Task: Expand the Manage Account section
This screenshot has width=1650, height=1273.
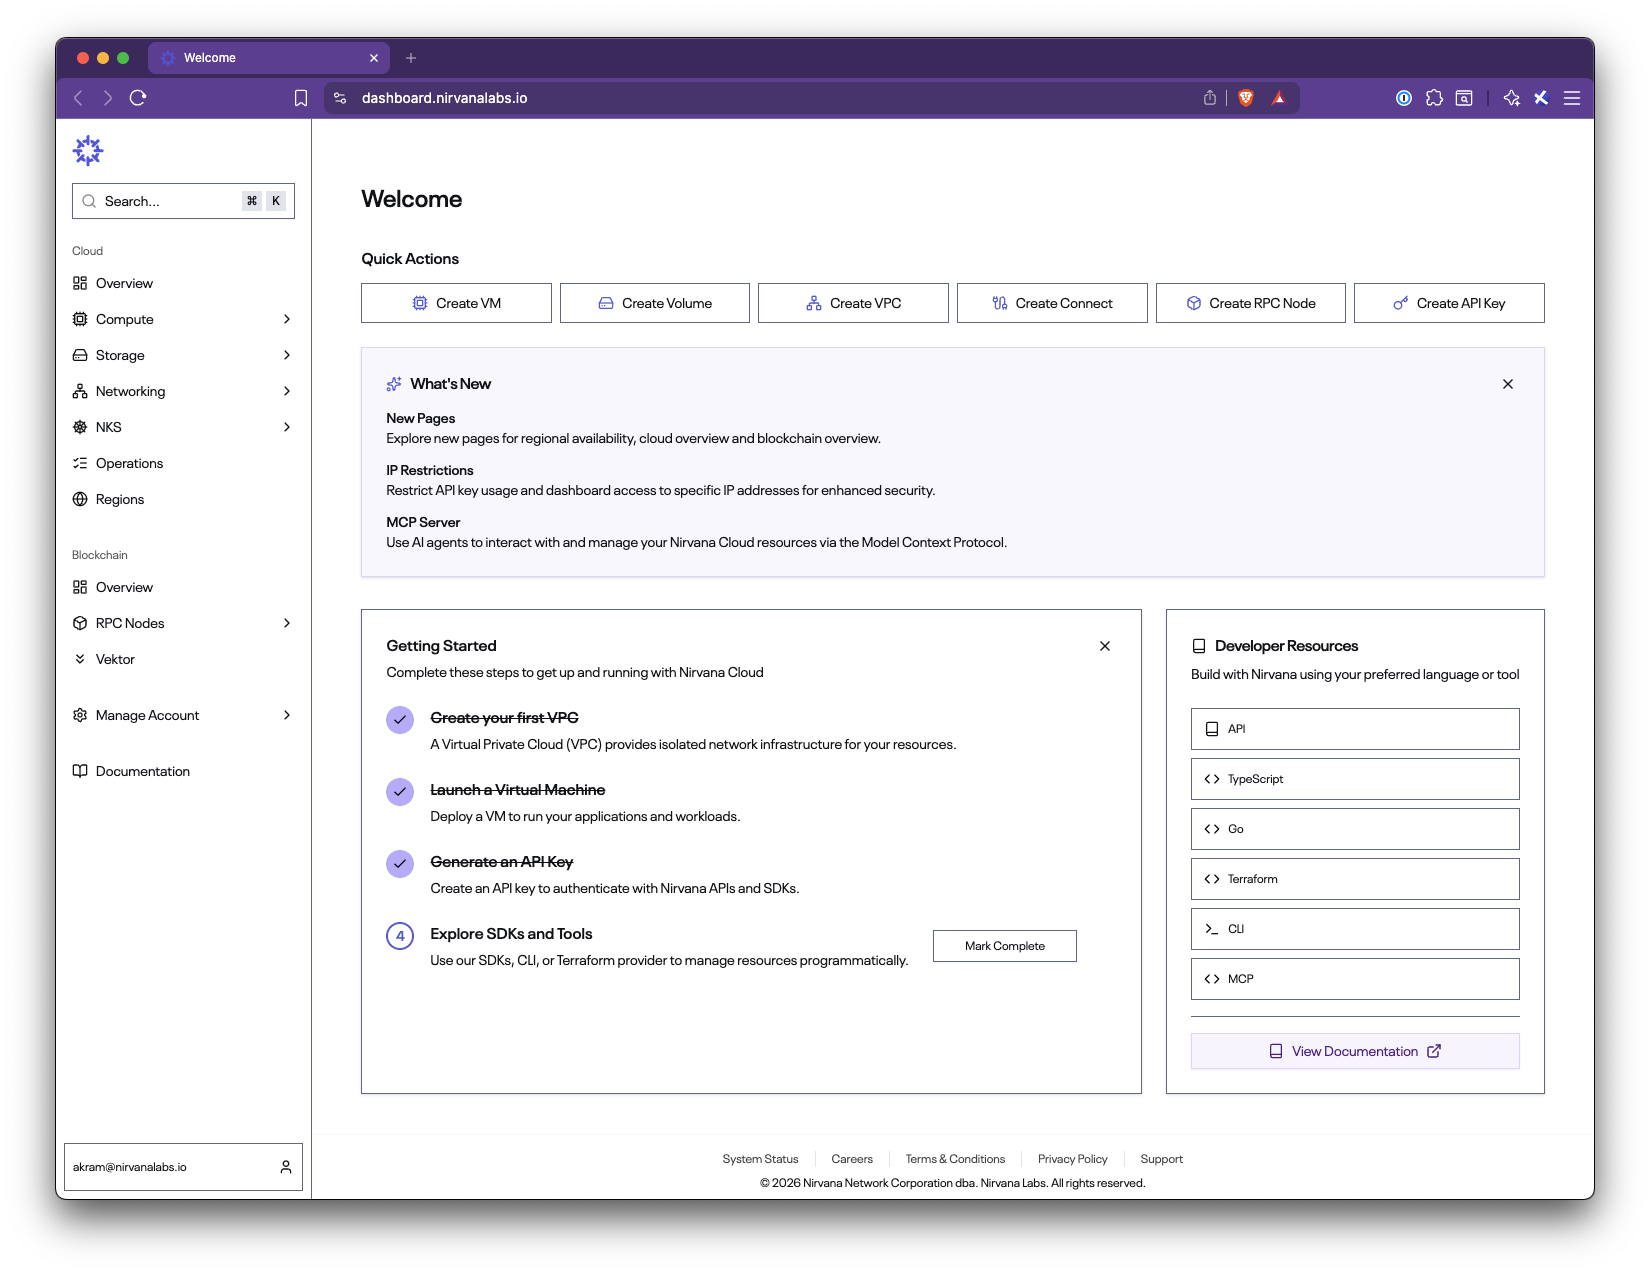Action: pos(183,715)
